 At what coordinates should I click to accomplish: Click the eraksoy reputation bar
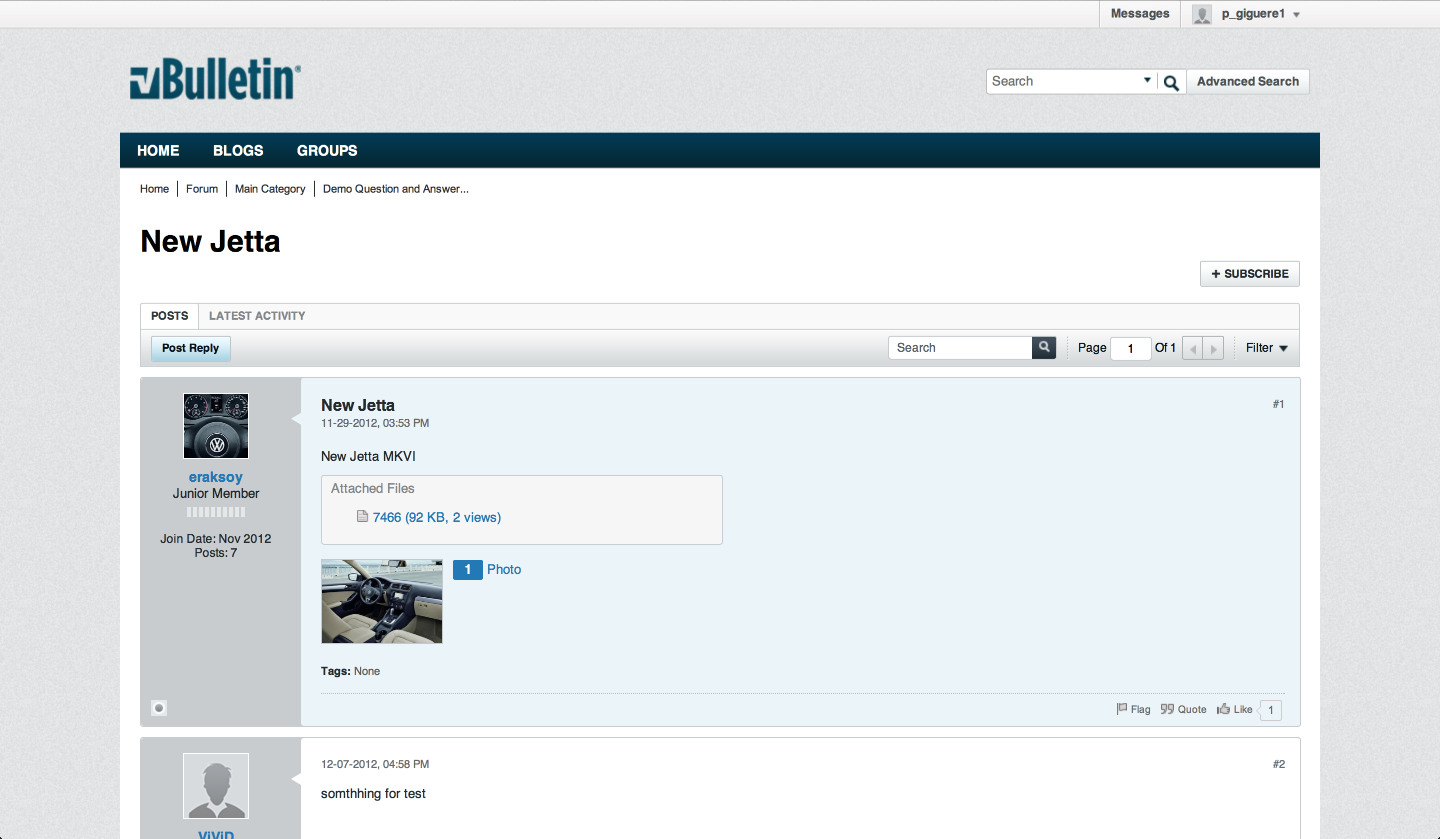click(x=216, y=512)
